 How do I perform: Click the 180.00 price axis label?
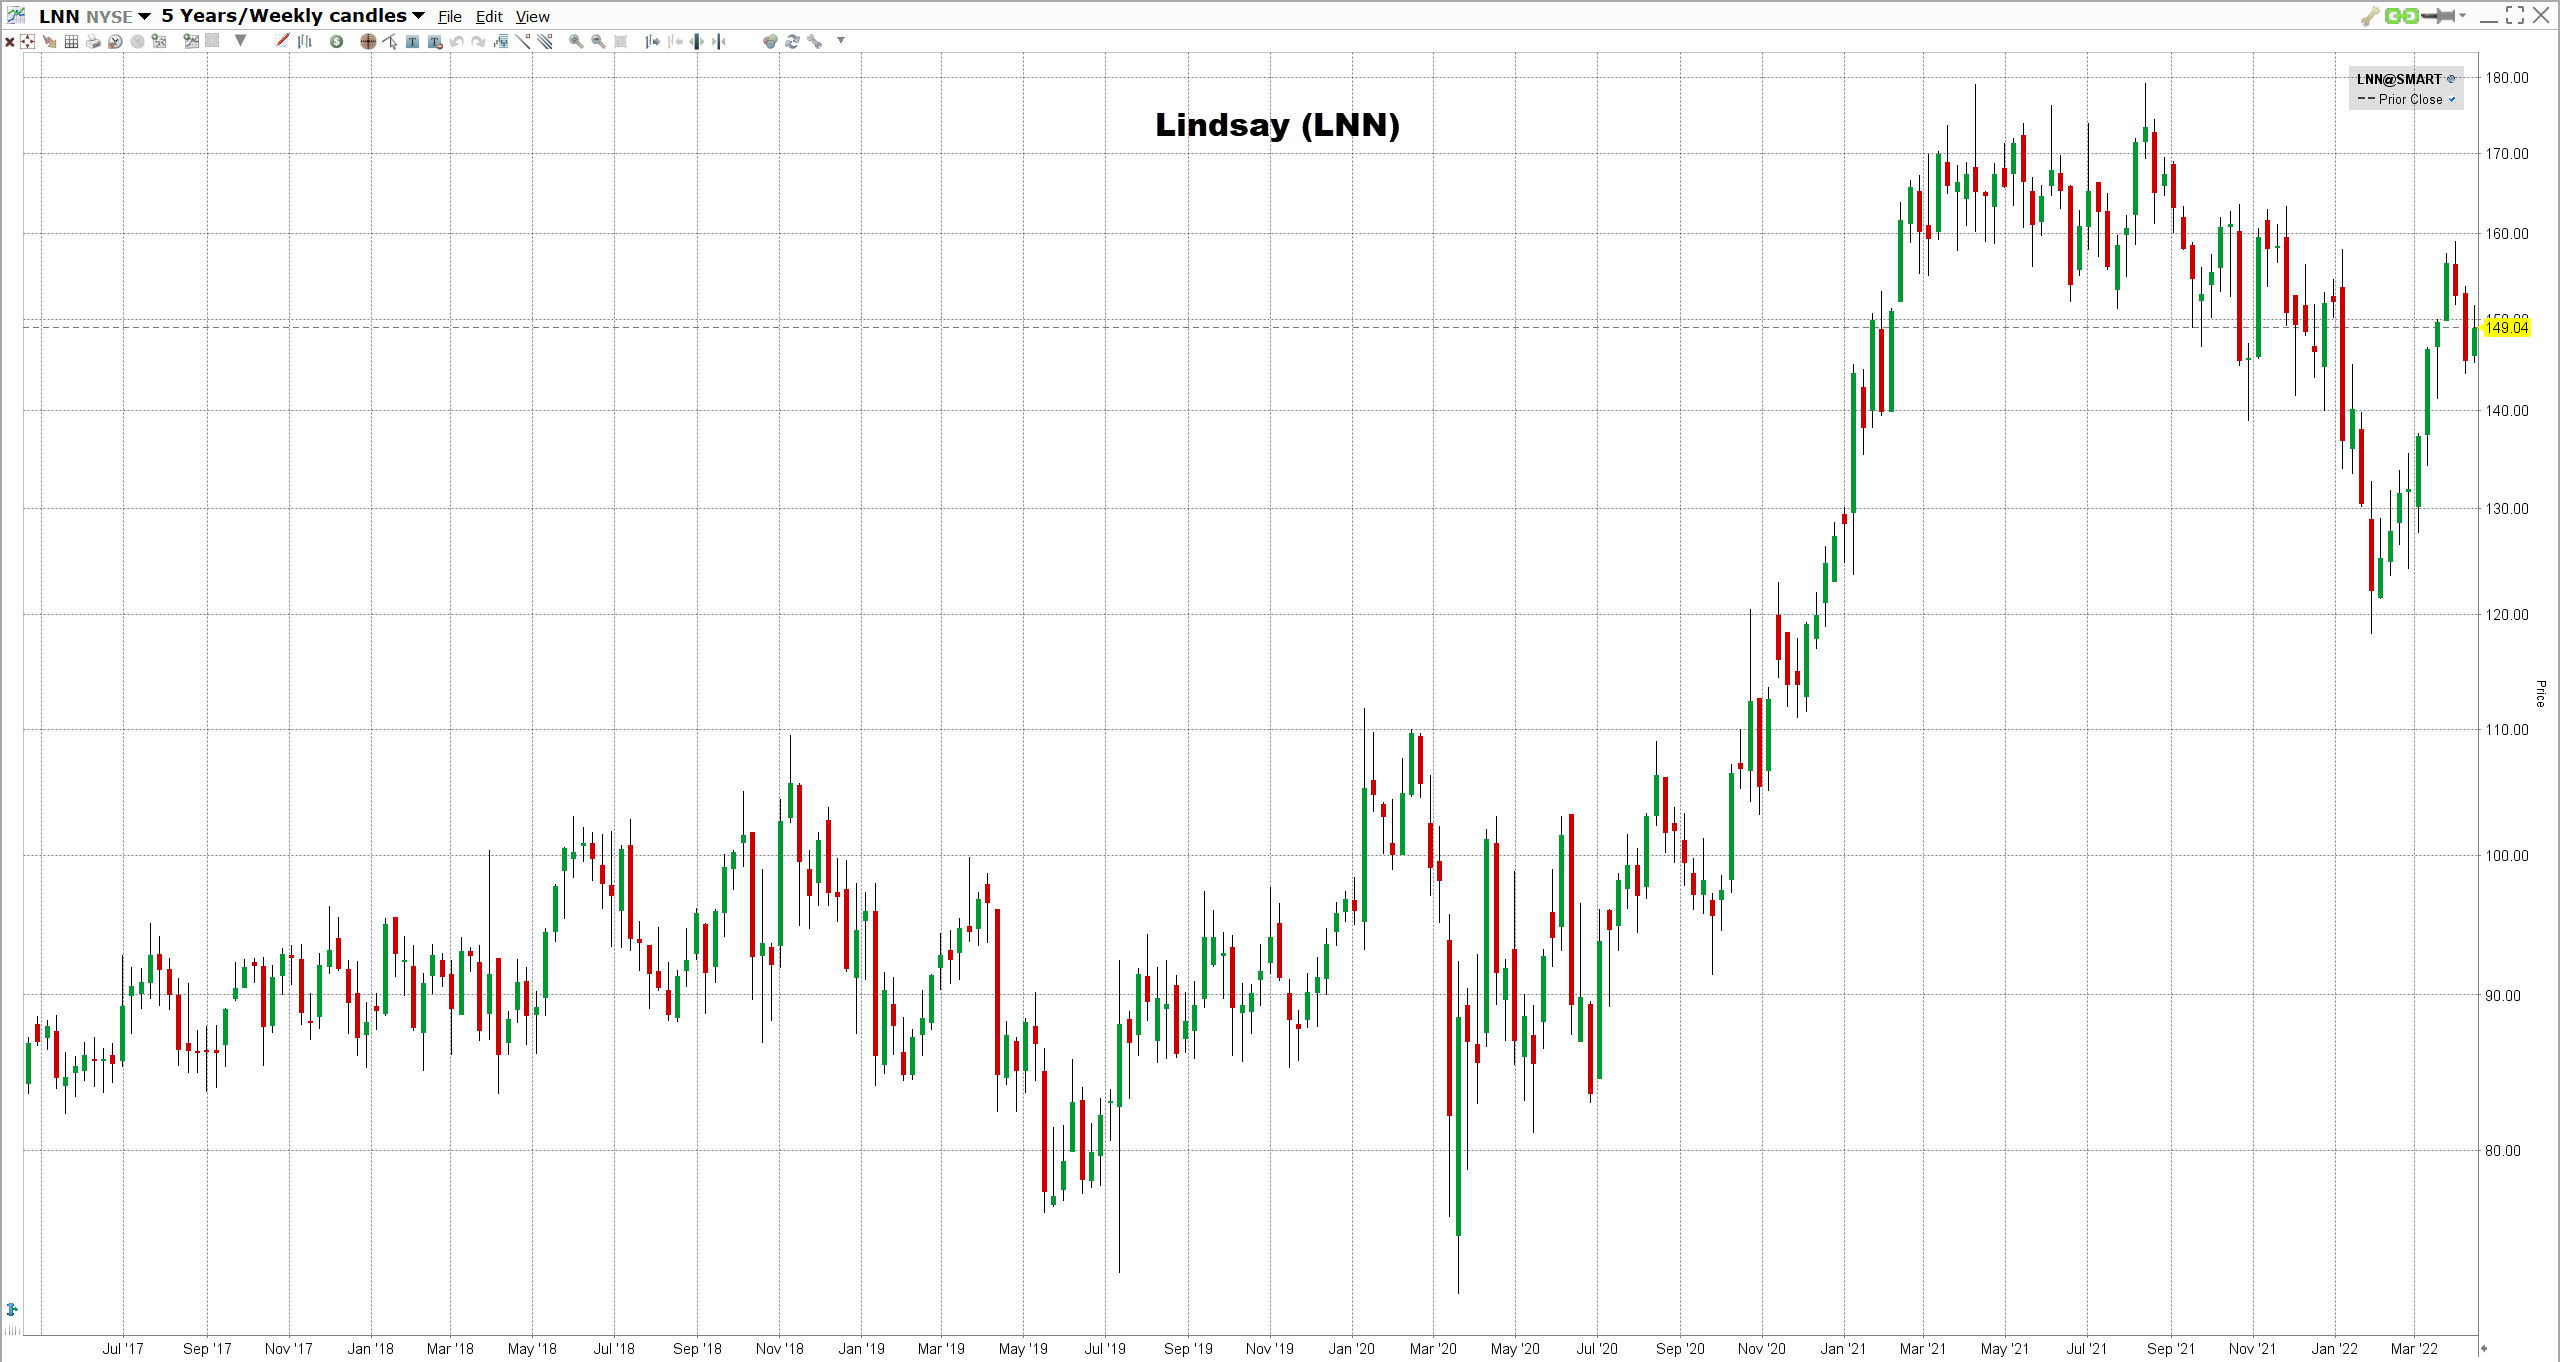(2507, 78)
